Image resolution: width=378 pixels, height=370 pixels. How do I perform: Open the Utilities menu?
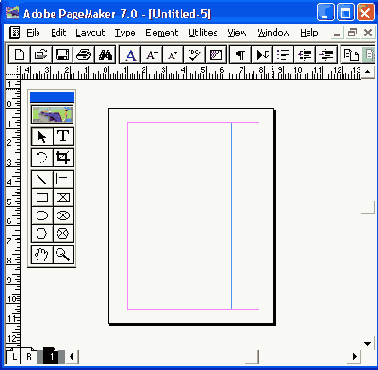(x=203, y=33)
